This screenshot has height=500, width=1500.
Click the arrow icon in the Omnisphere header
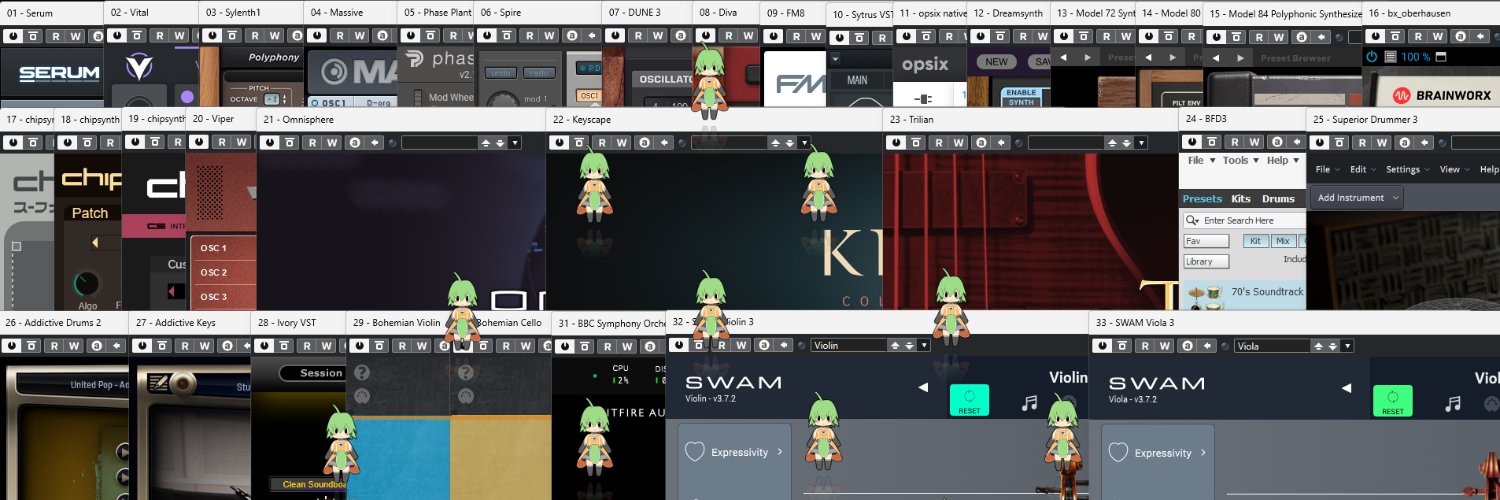click(x=374, y=142)
